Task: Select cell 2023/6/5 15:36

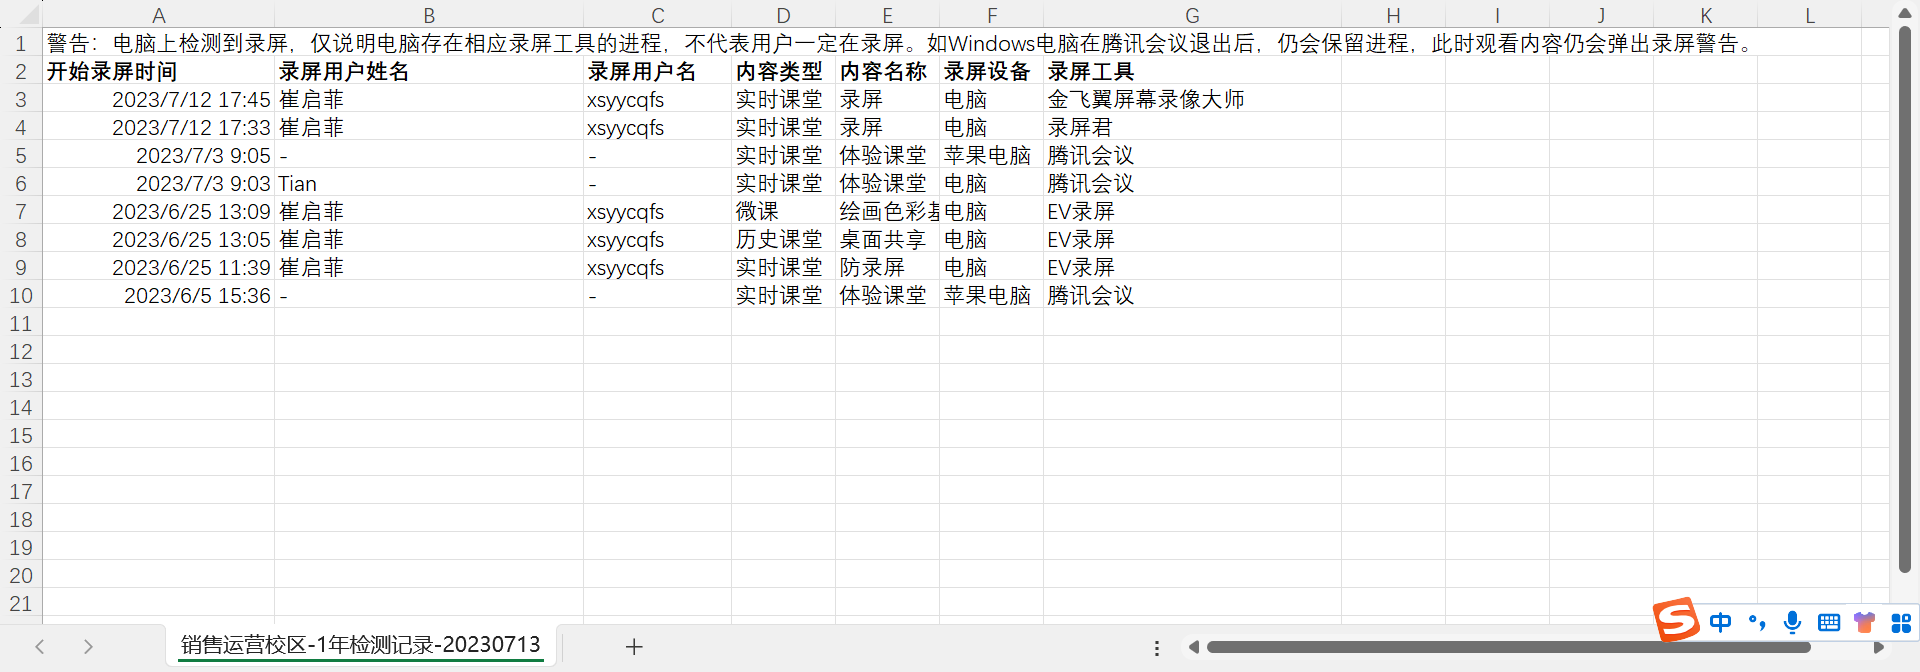Action: (x=158, y=296)
